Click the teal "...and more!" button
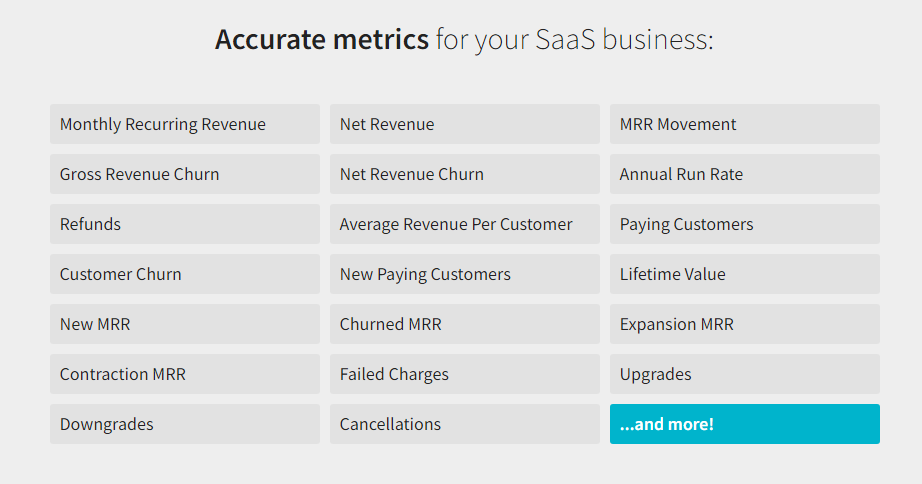922x484 pixels. coord(745,424)
